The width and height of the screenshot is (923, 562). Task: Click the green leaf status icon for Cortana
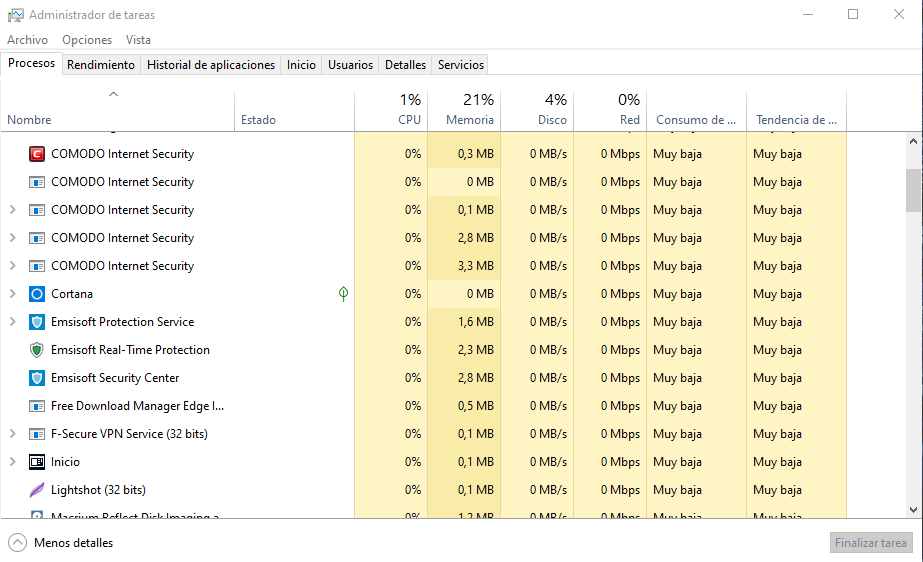[343, 294]
